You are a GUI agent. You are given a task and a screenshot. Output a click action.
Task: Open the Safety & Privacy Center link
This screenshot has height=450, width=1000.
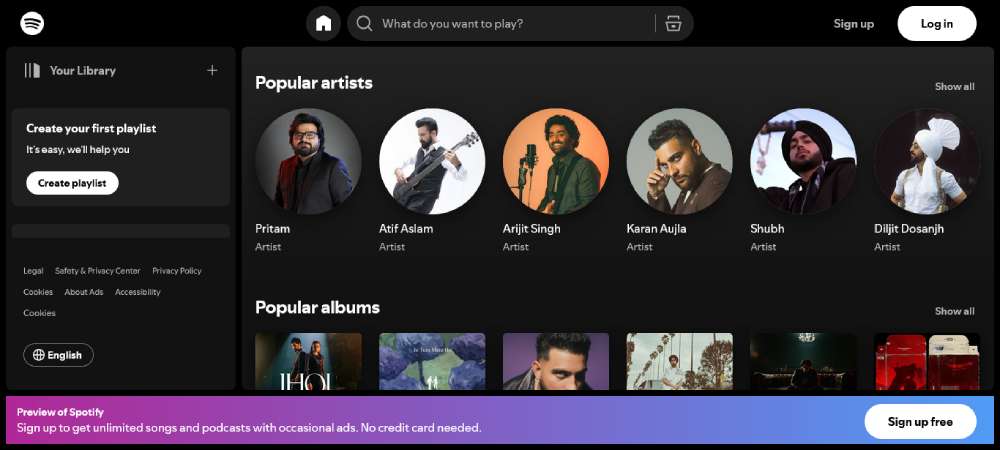pyautogui.click(x=97, y=271)
